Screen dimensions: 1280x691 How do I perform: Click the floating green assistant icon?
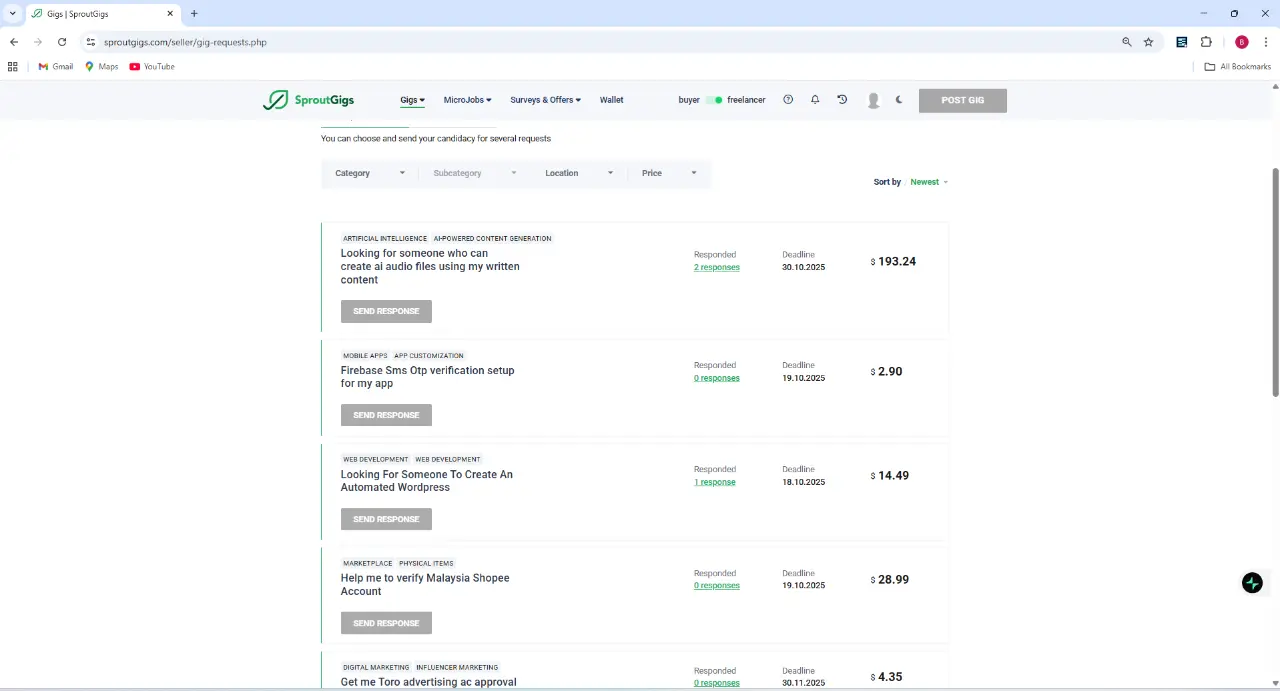1252,583
